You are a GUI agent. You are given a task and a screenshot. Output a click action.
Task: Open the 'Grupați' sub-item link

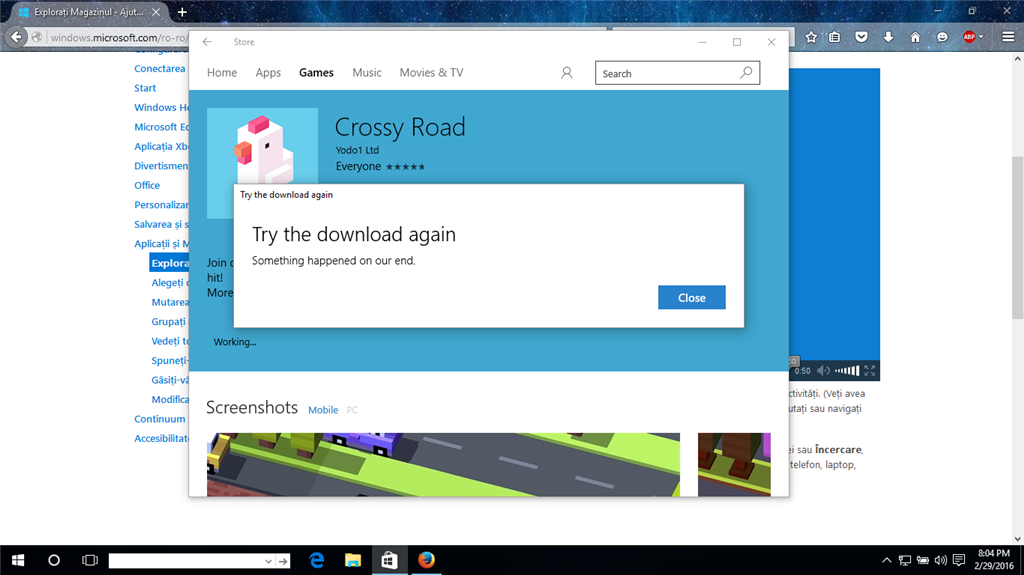pyautogui.click(x=168, y=321)
